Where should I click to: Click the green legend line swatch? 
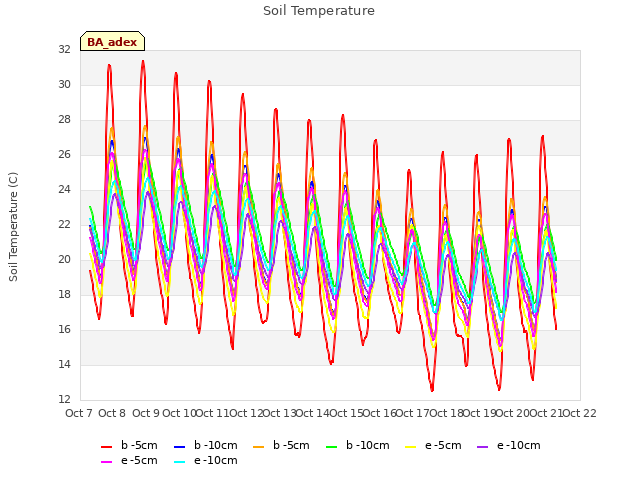(x=331, y=447)
